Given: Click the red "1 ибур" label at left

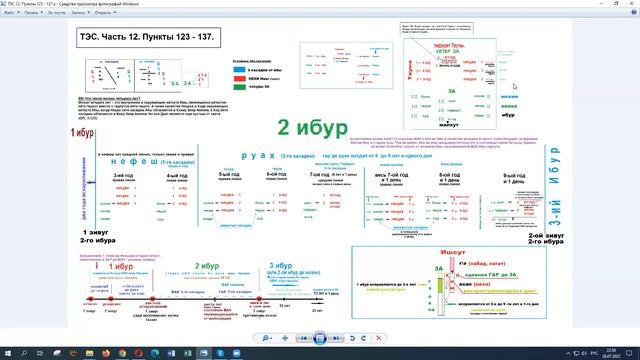Looking at the screenshot, I should coord(82,133).
